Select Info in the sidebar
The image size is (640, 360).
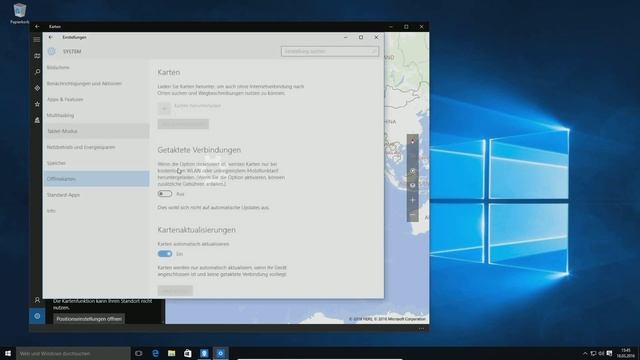click(96, 211)
